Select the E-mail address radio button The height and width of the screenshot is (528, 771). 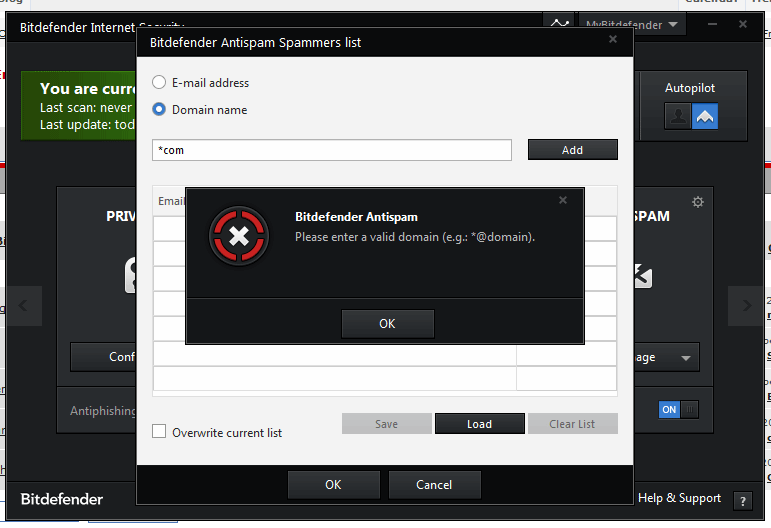[159, 82]
